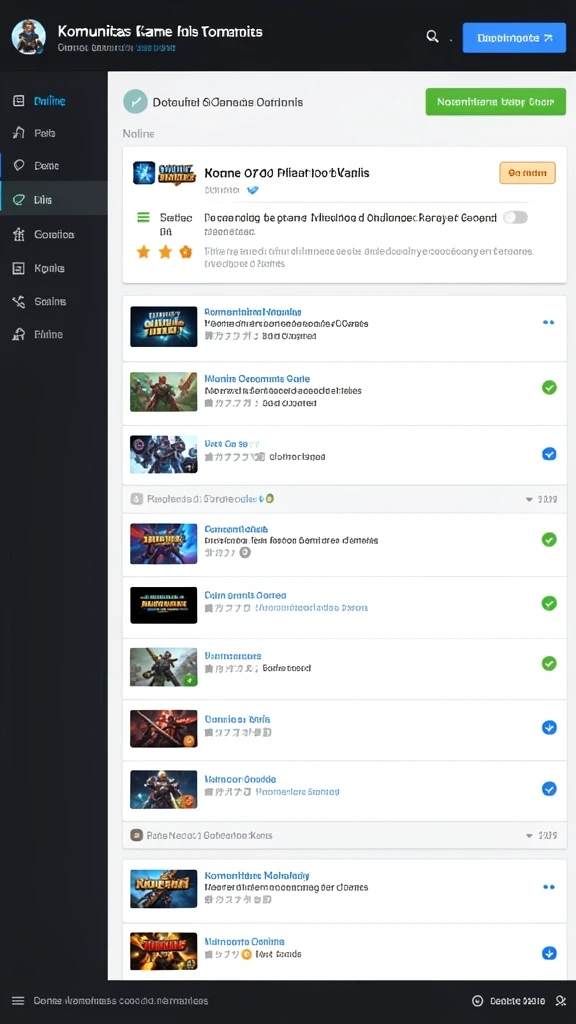
Task: Click the Noline section label
Action: click(138, 134)
